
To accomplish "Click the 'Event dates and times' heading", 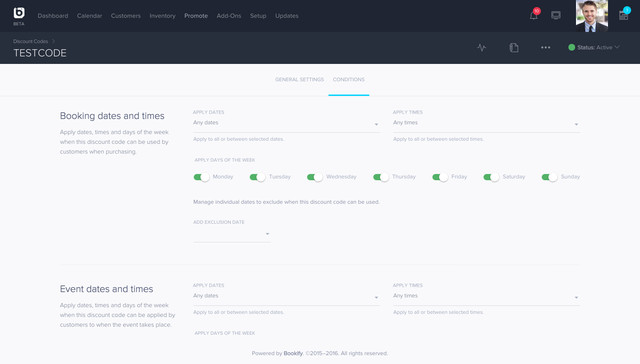I will click(107, 289).
